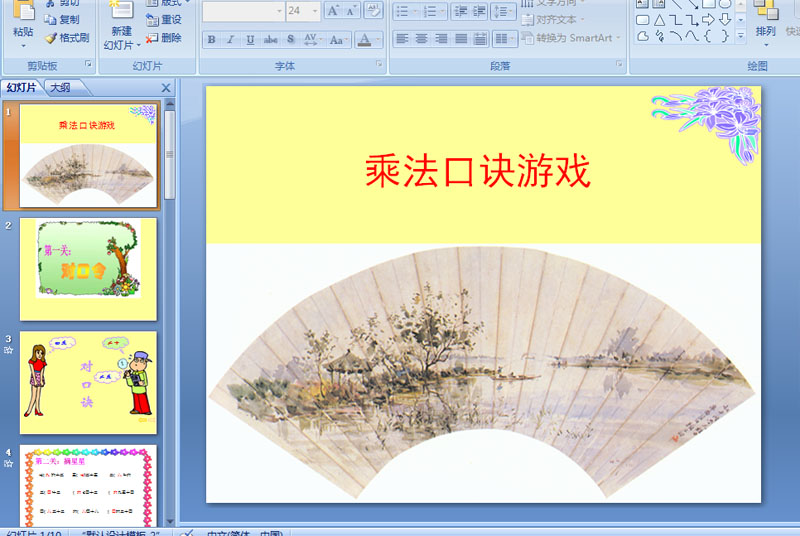Open the Paragraph (段落) dialog launcher
The height and width of the screenshot is (536, 800).
click(619, 64)
